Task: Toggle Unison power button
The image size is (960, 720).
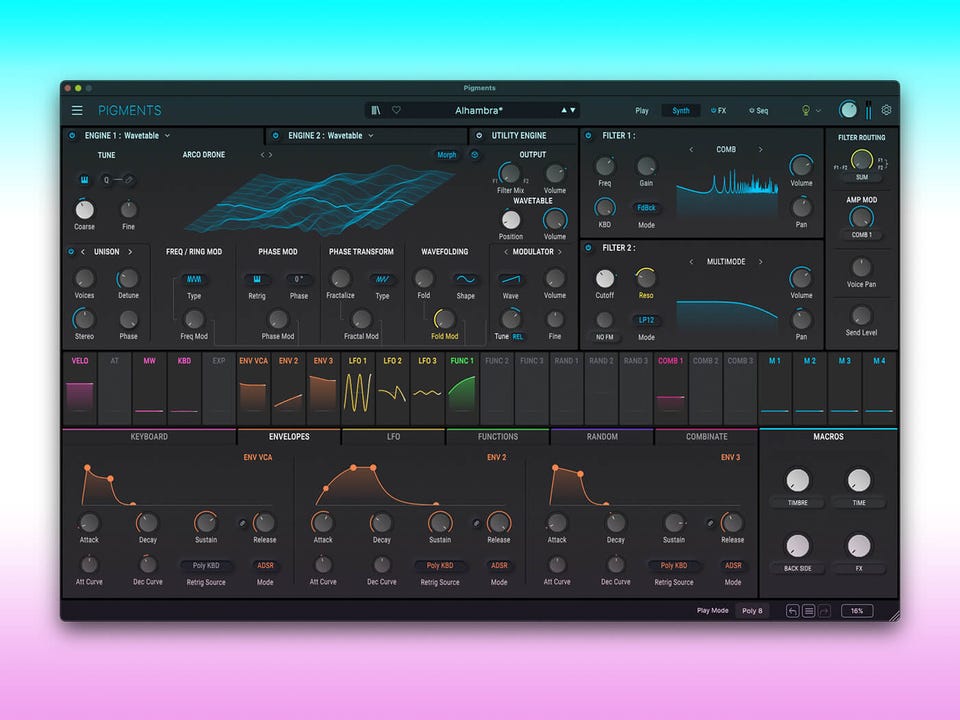Action: 71,252
